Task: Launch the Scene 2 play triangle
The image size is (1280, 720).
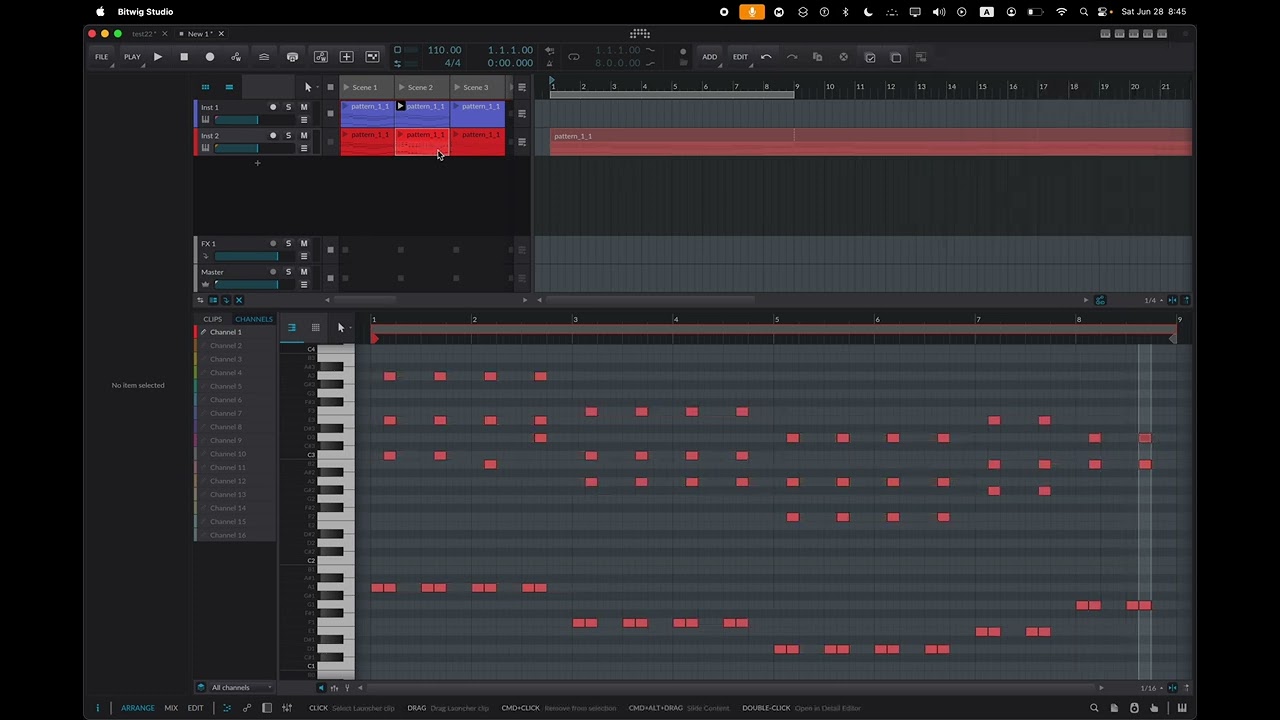Action: pos(401,87)
